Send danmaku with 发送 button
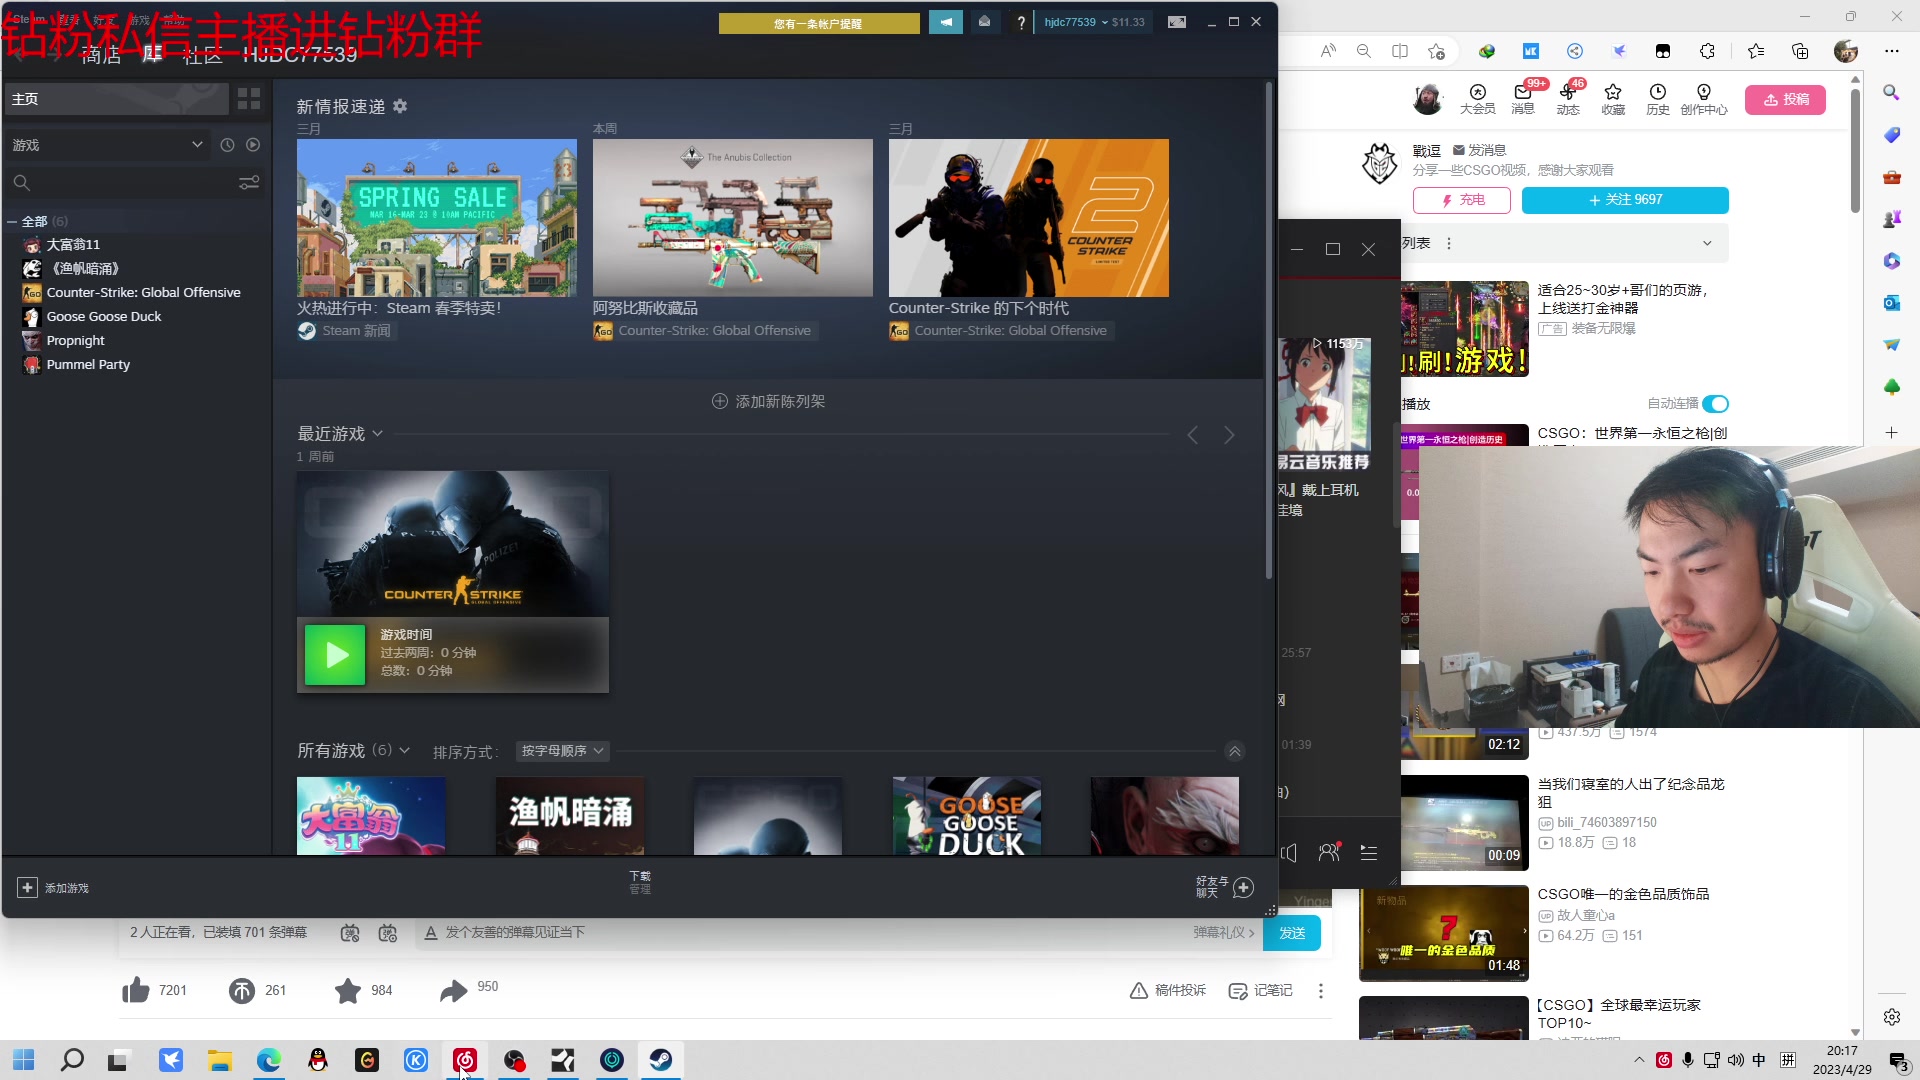Screen dimensions: 1920x1080 click(x=1292, y=933)
